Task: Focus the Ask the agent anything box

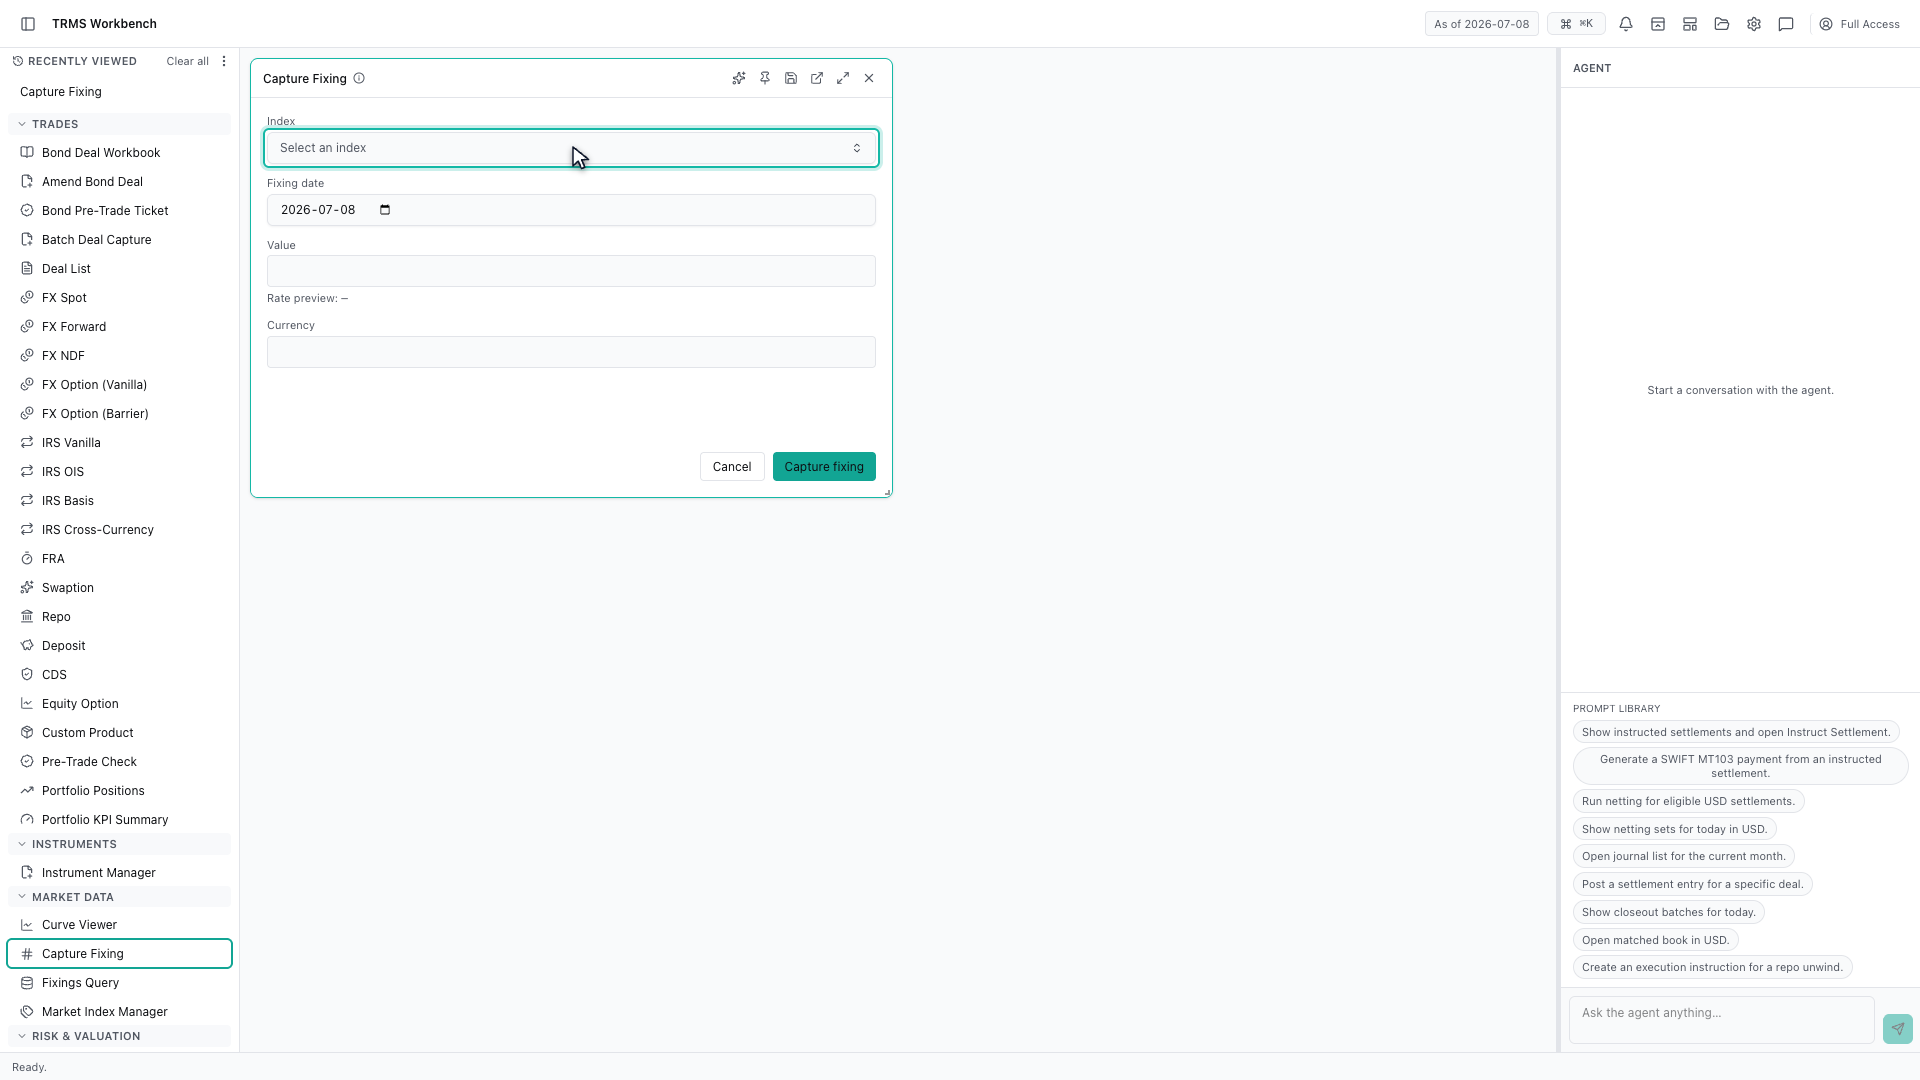Action: coord(1721,1020)
